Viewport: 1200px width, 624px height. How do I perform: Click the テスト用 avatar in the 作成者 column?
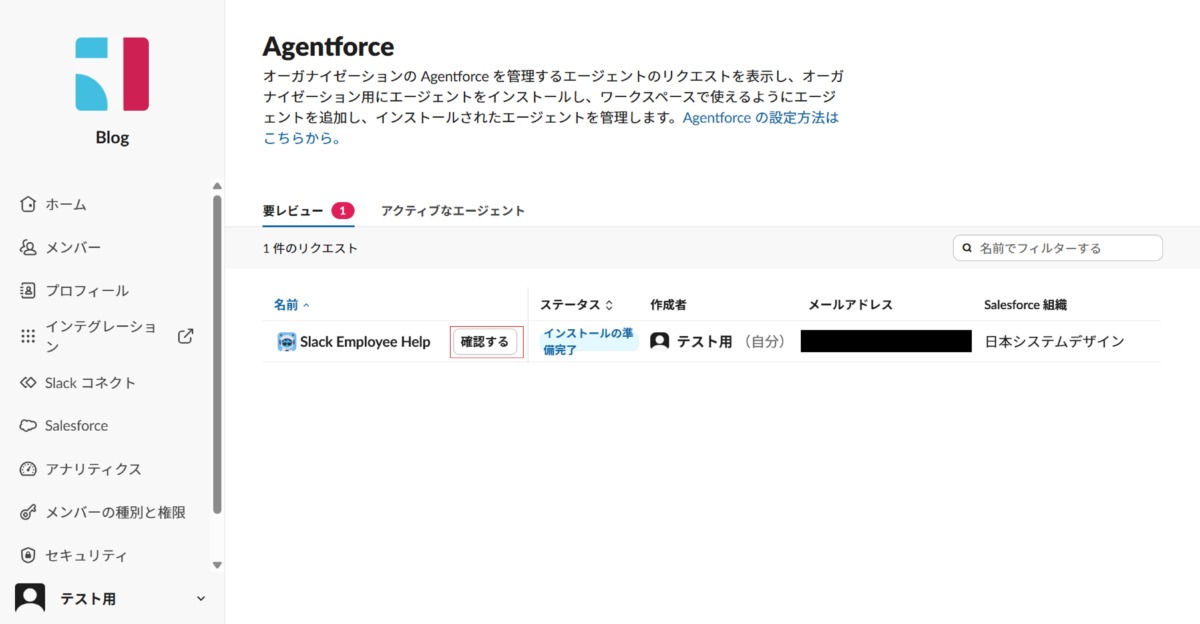pyautogui.click(x=659, y=342)
